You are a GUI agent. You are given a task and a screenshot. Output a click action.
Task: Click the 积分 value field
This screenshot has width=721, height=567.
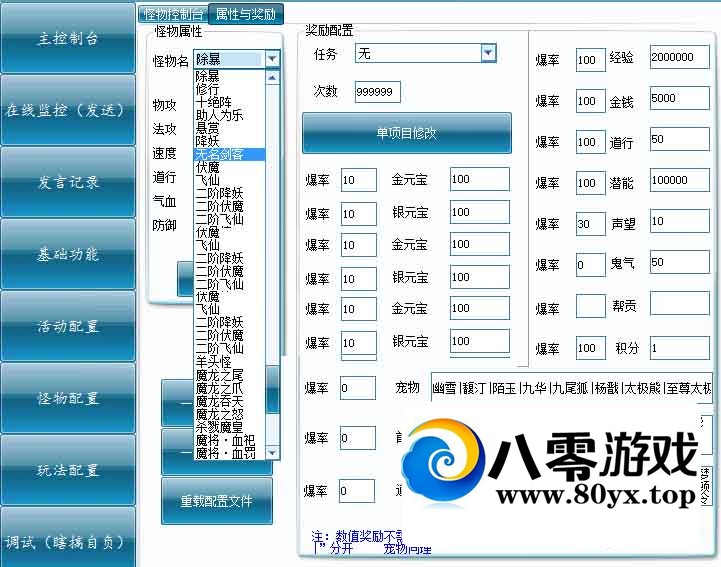(680, 348)
